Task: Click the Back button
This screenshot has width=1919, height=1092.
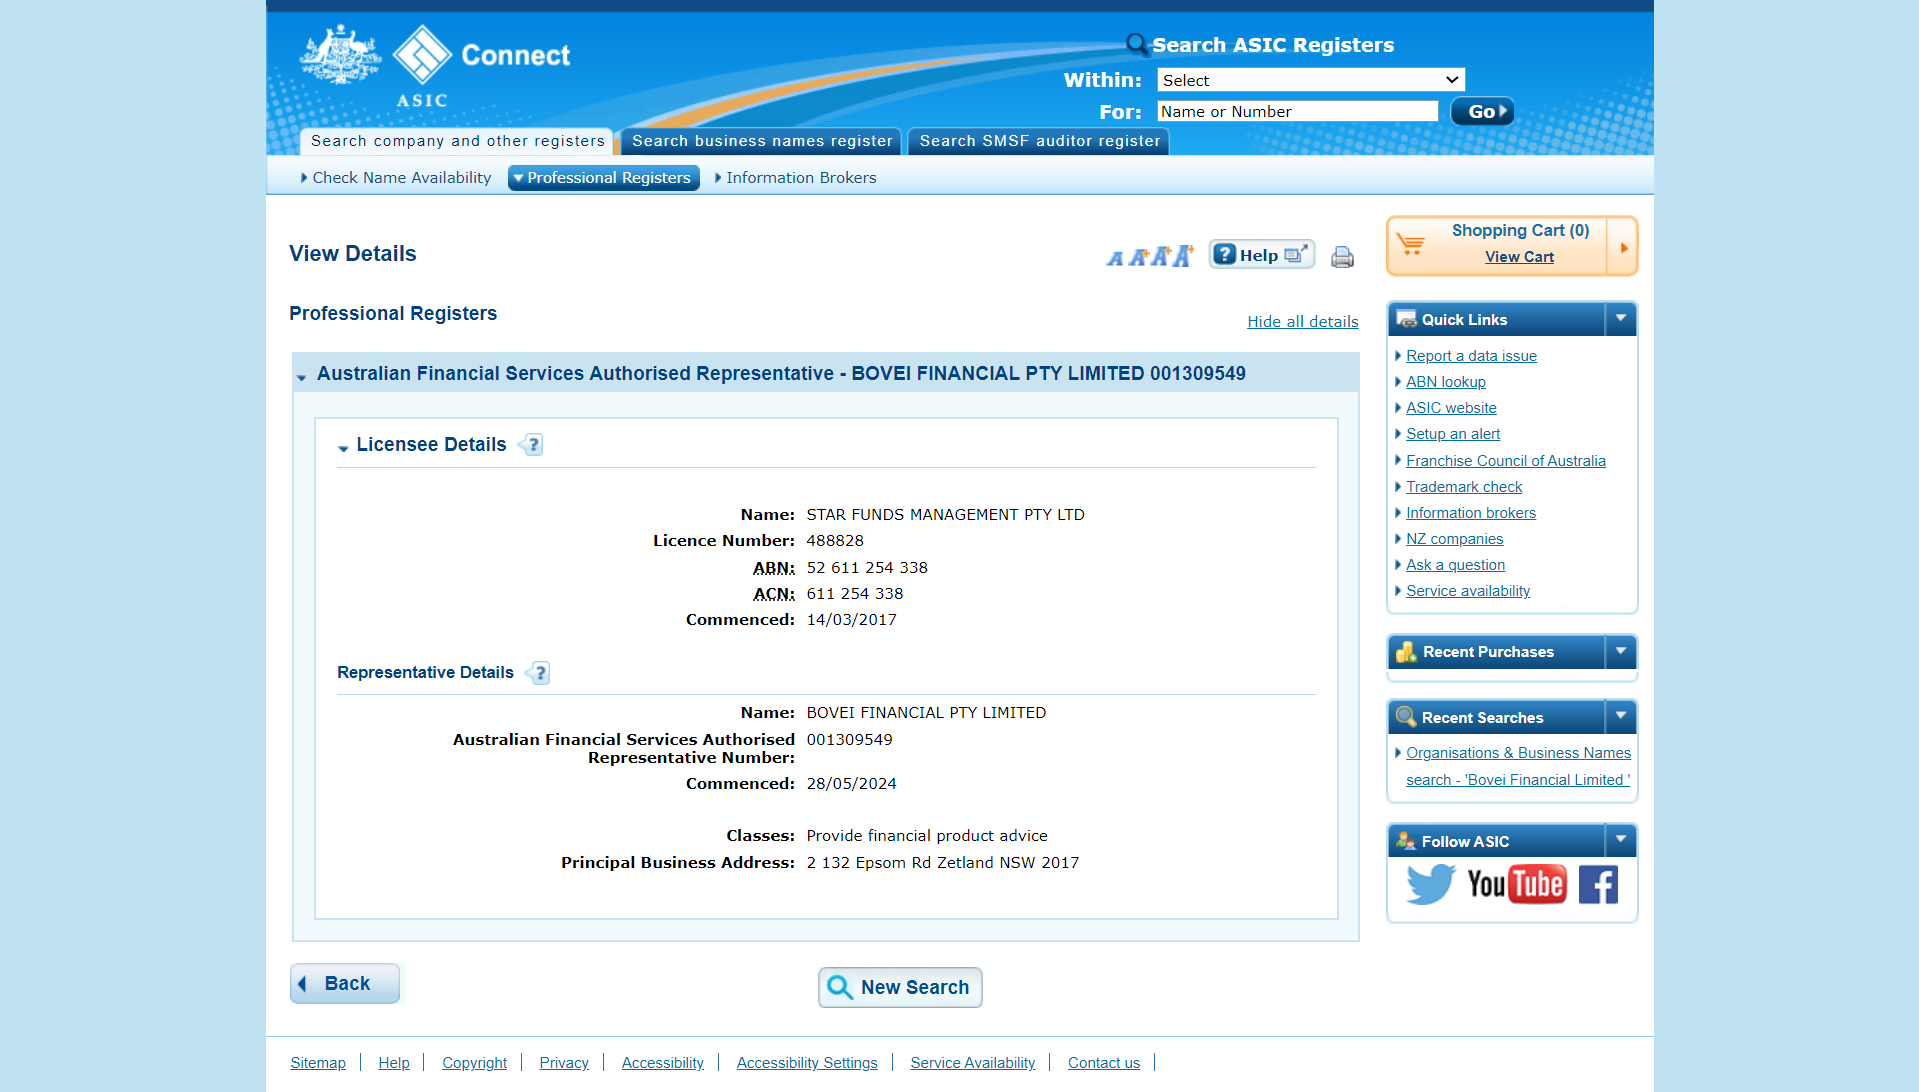Action: coord(345,984)
